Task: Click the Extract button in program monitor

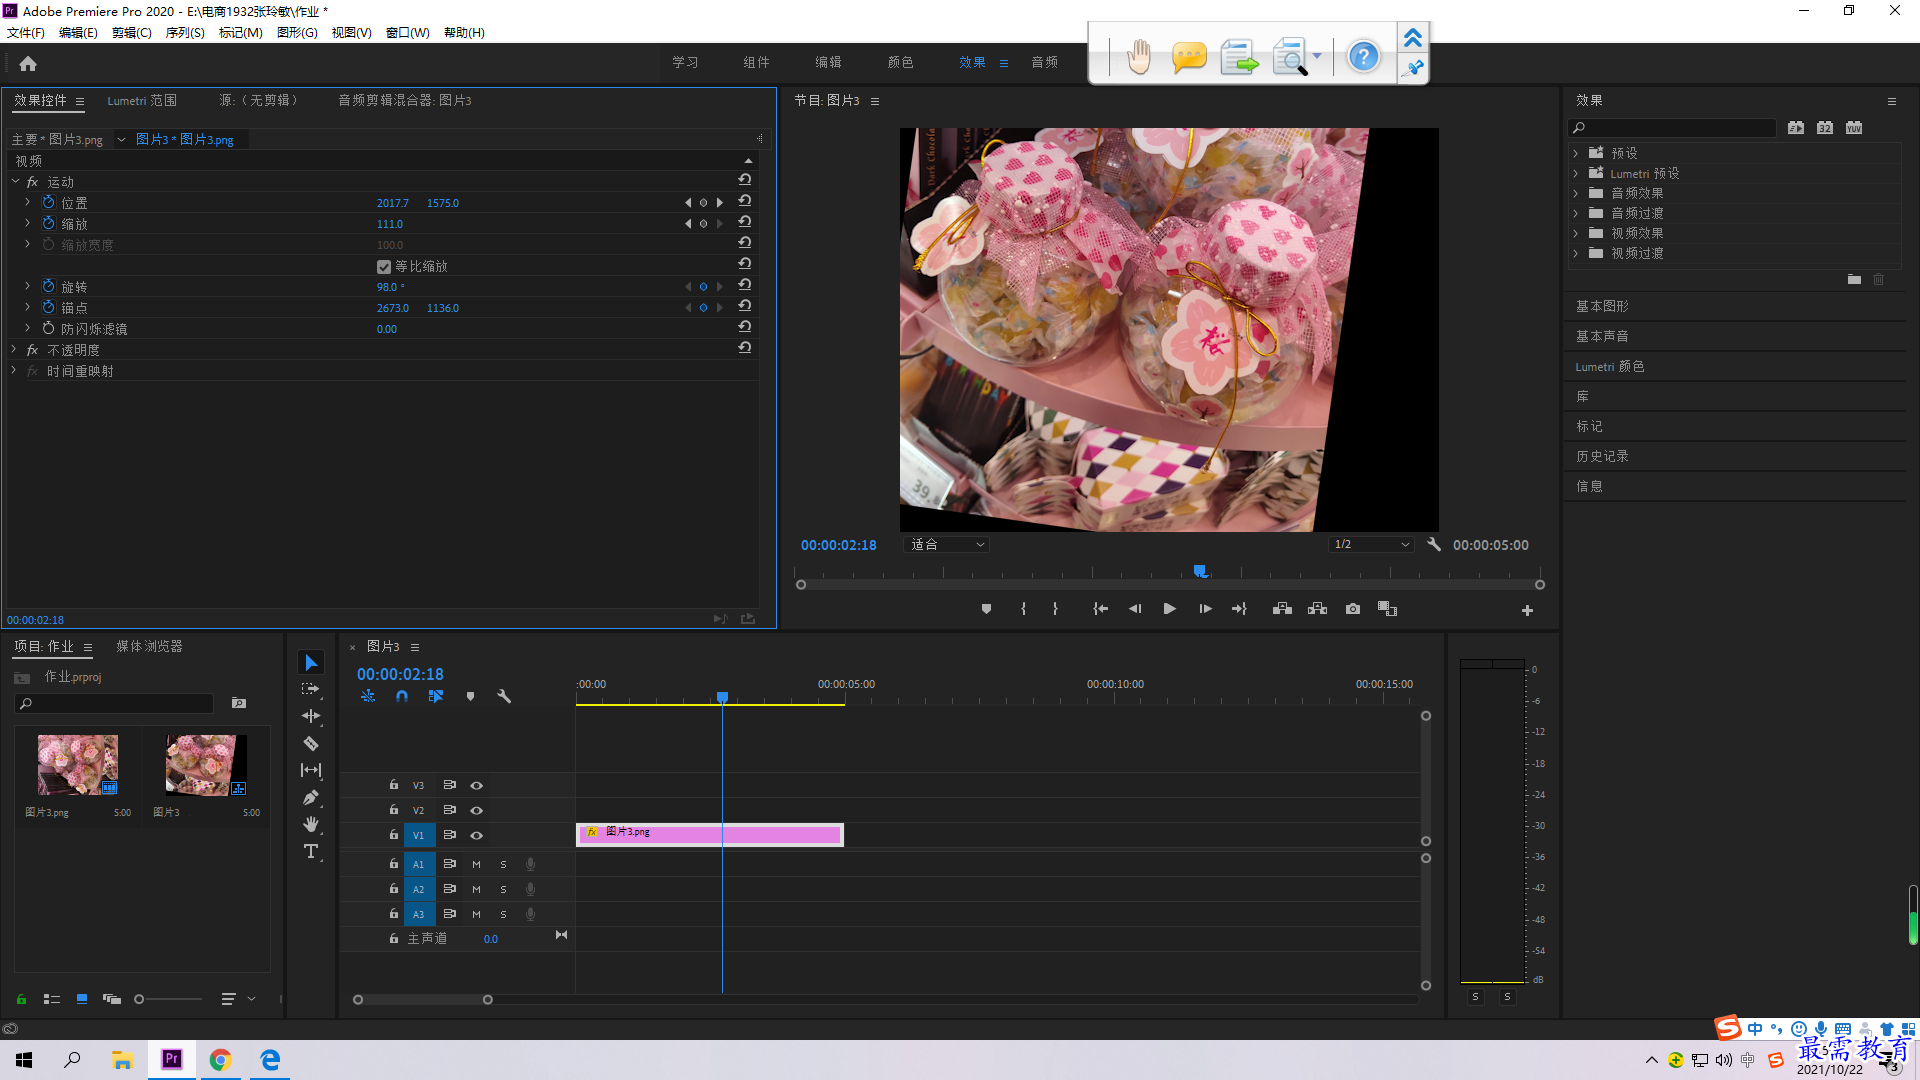Action: pyautogui.click(x=1317, y=609)
